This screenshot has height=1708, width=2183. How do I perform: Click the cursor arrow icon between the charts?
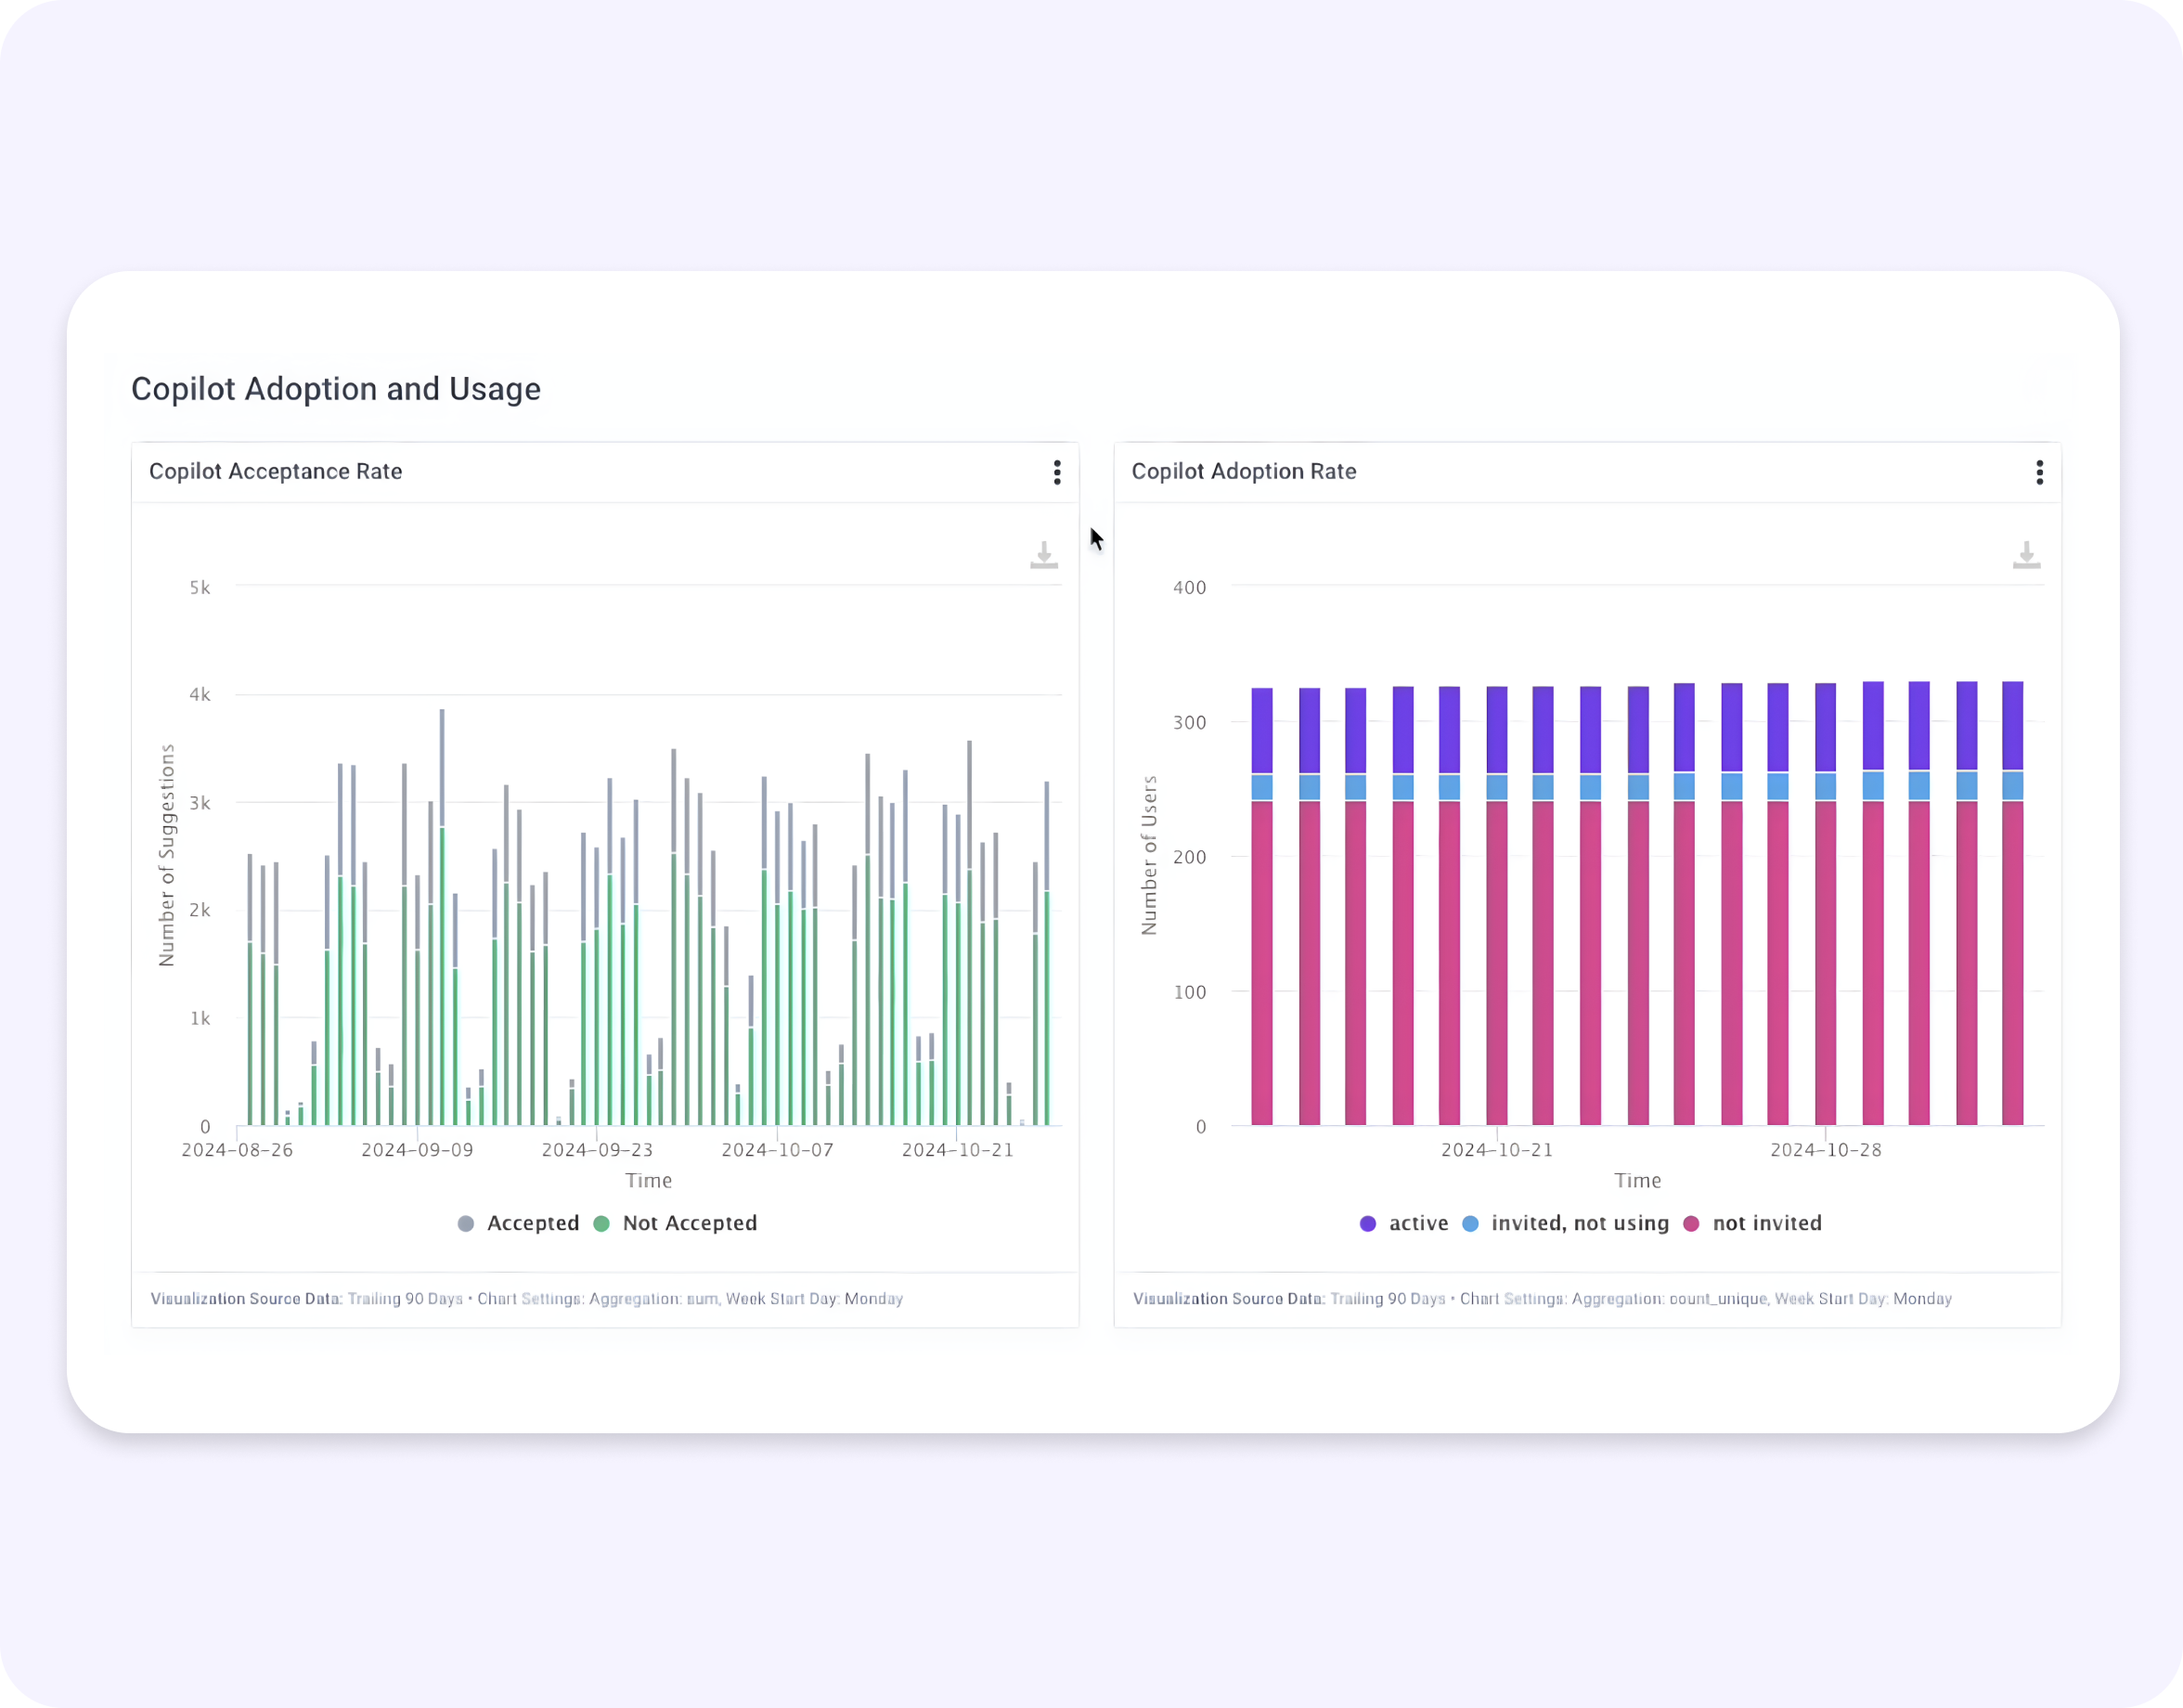pos(1096,539)
